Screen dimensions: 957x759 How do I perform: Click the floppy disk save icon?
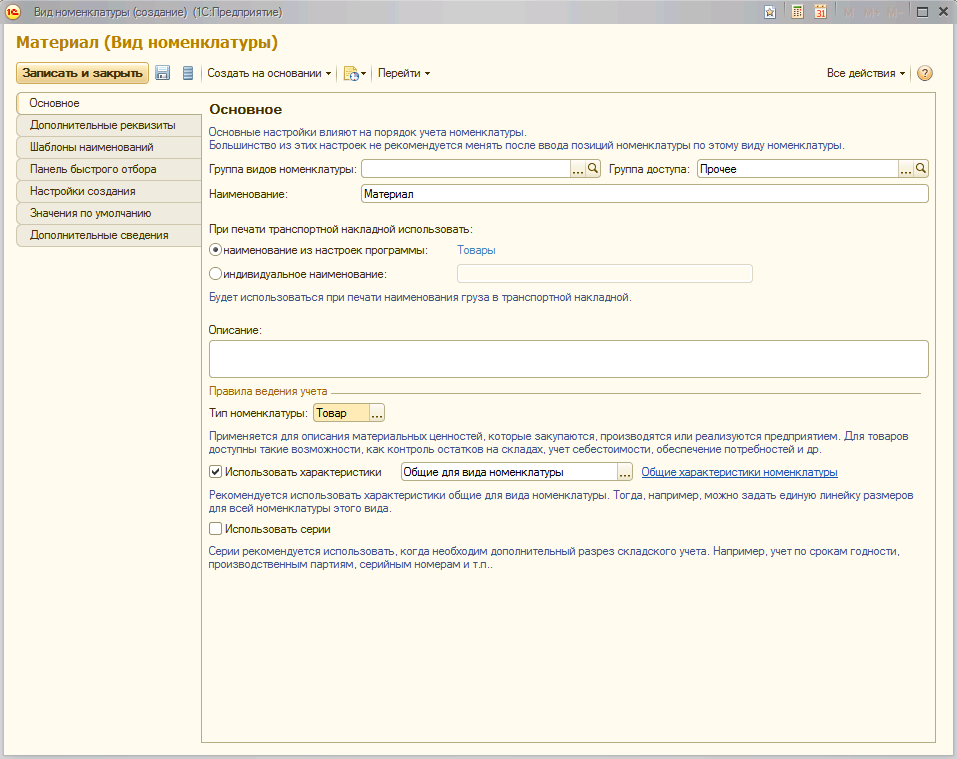163,73
